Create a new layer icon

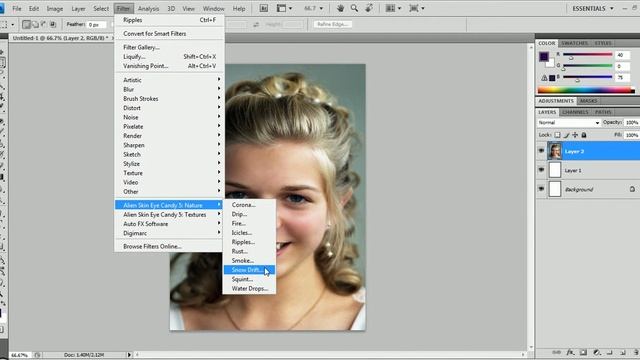[623, 353]
